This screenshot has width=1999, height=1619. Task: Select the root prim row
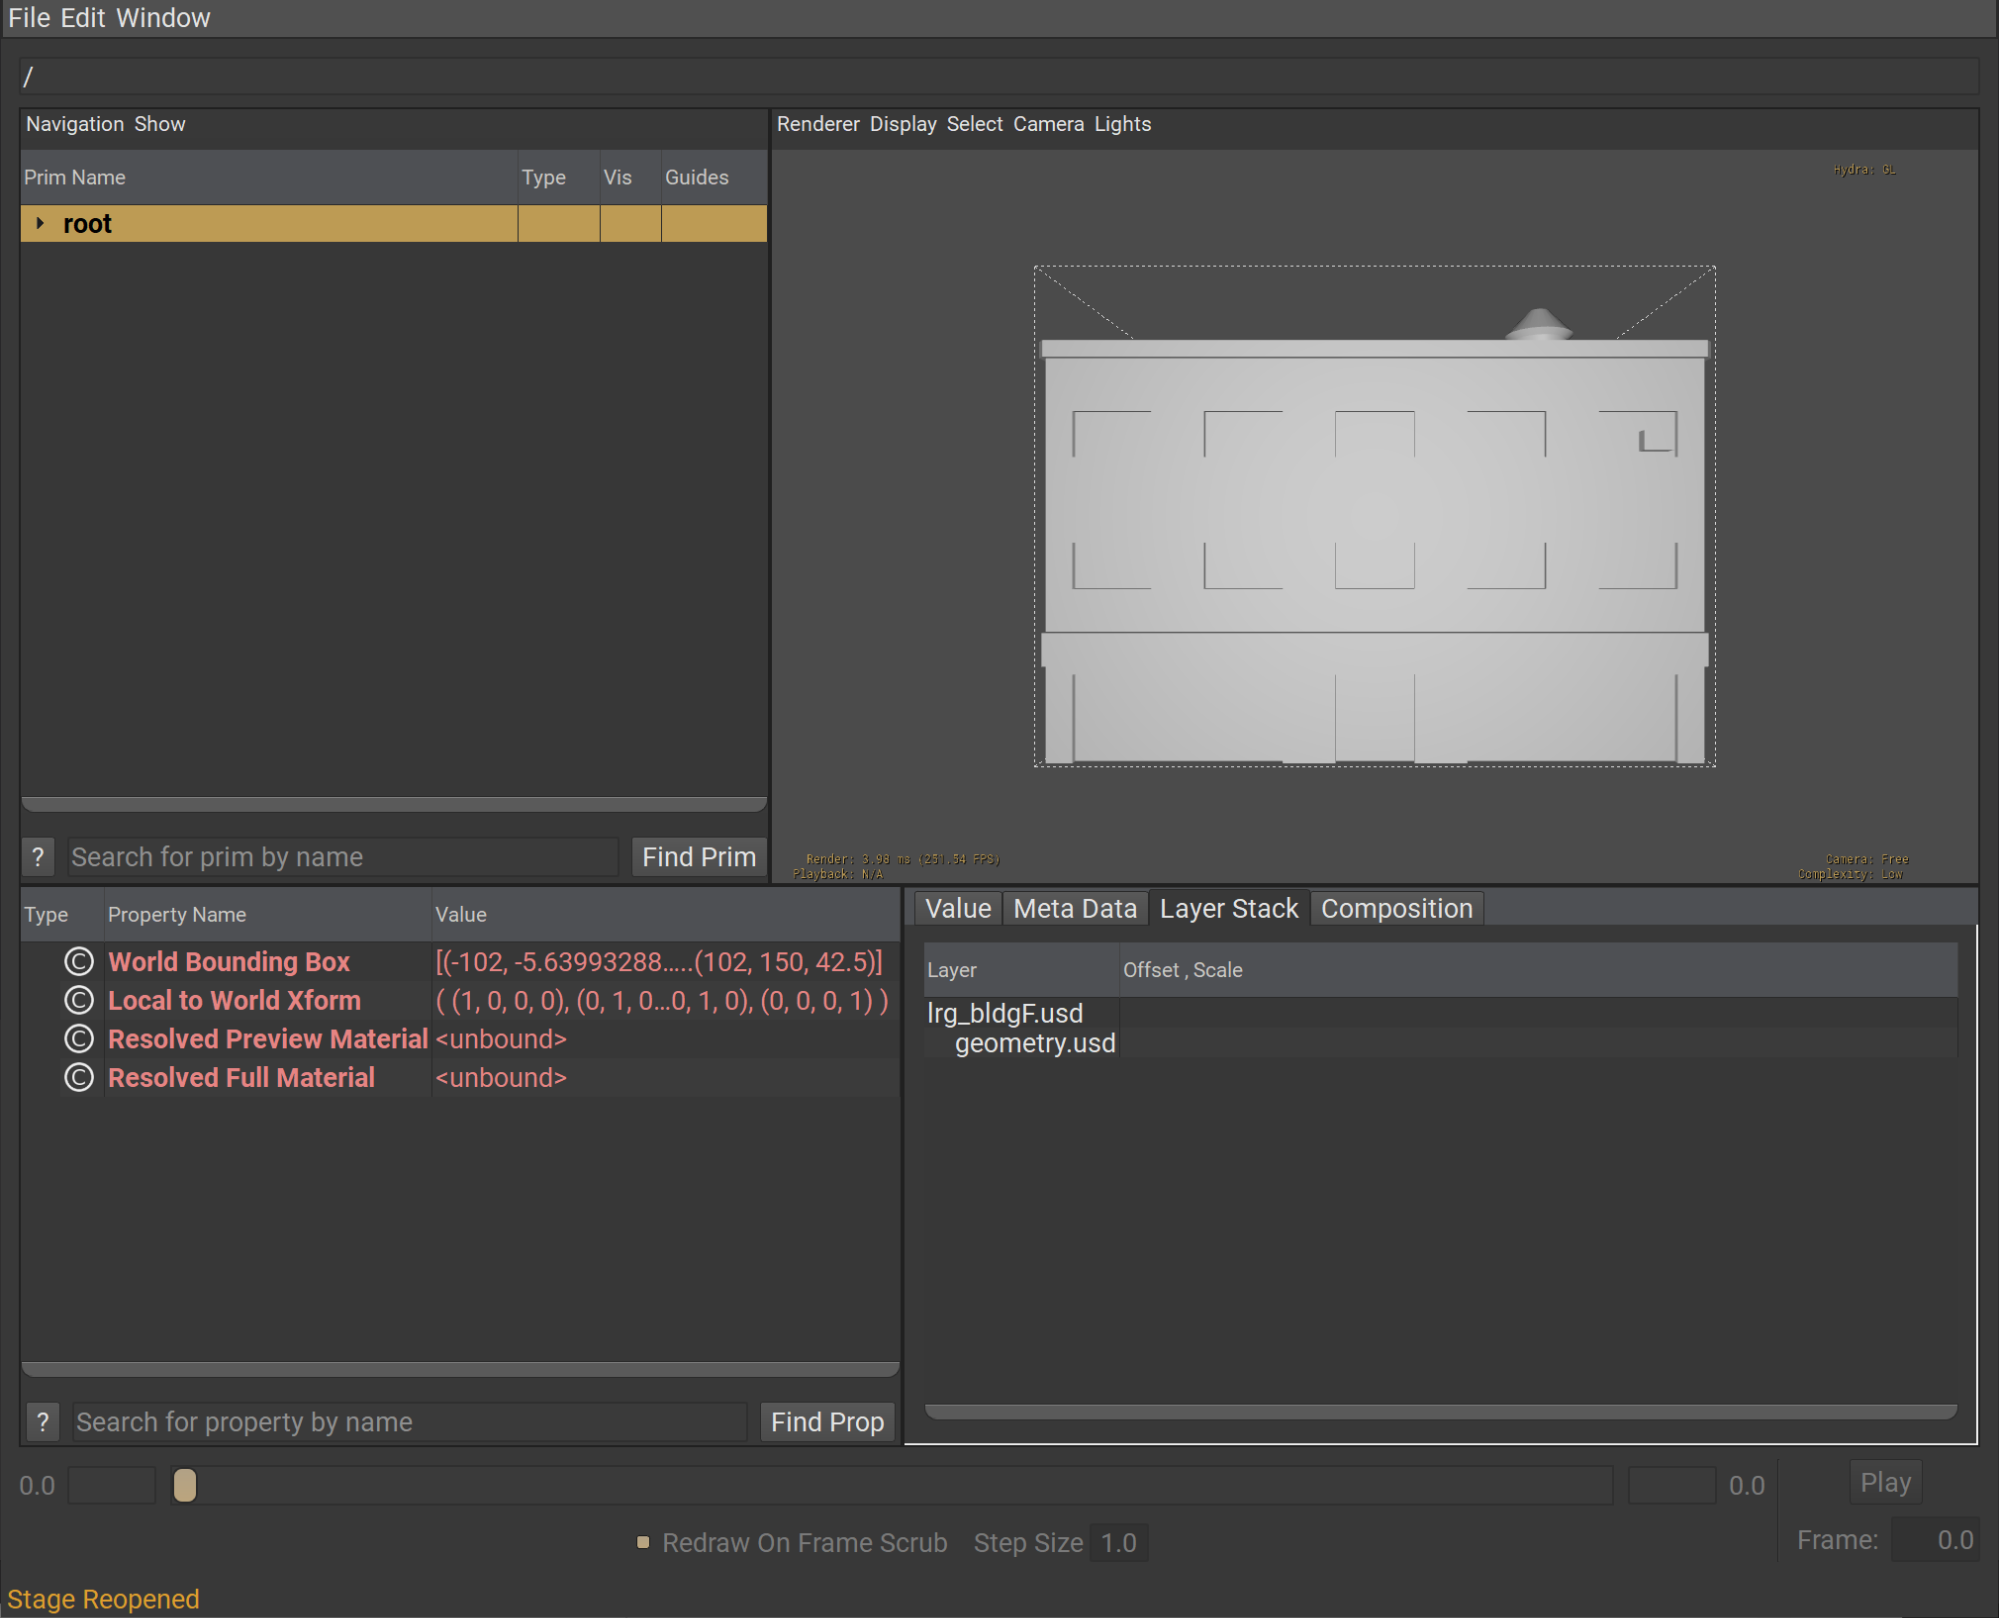point(394,223)
